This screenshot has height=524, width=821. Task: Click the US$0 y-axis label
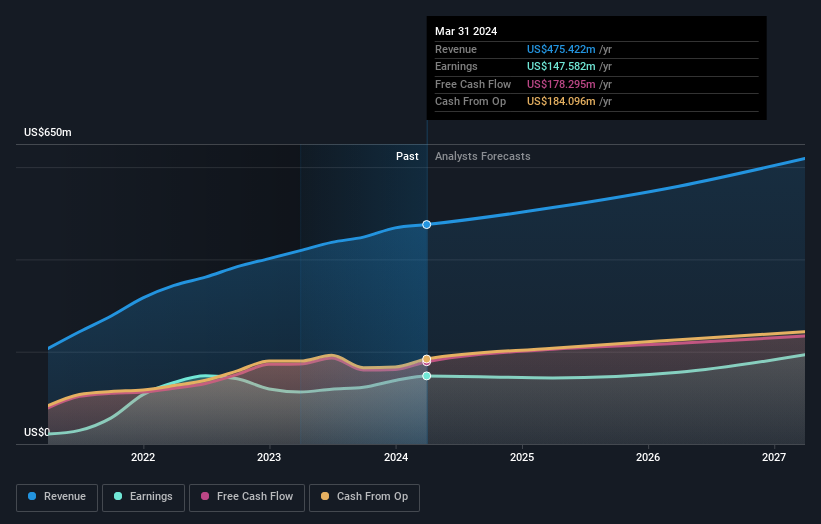(x=37, y=432)
